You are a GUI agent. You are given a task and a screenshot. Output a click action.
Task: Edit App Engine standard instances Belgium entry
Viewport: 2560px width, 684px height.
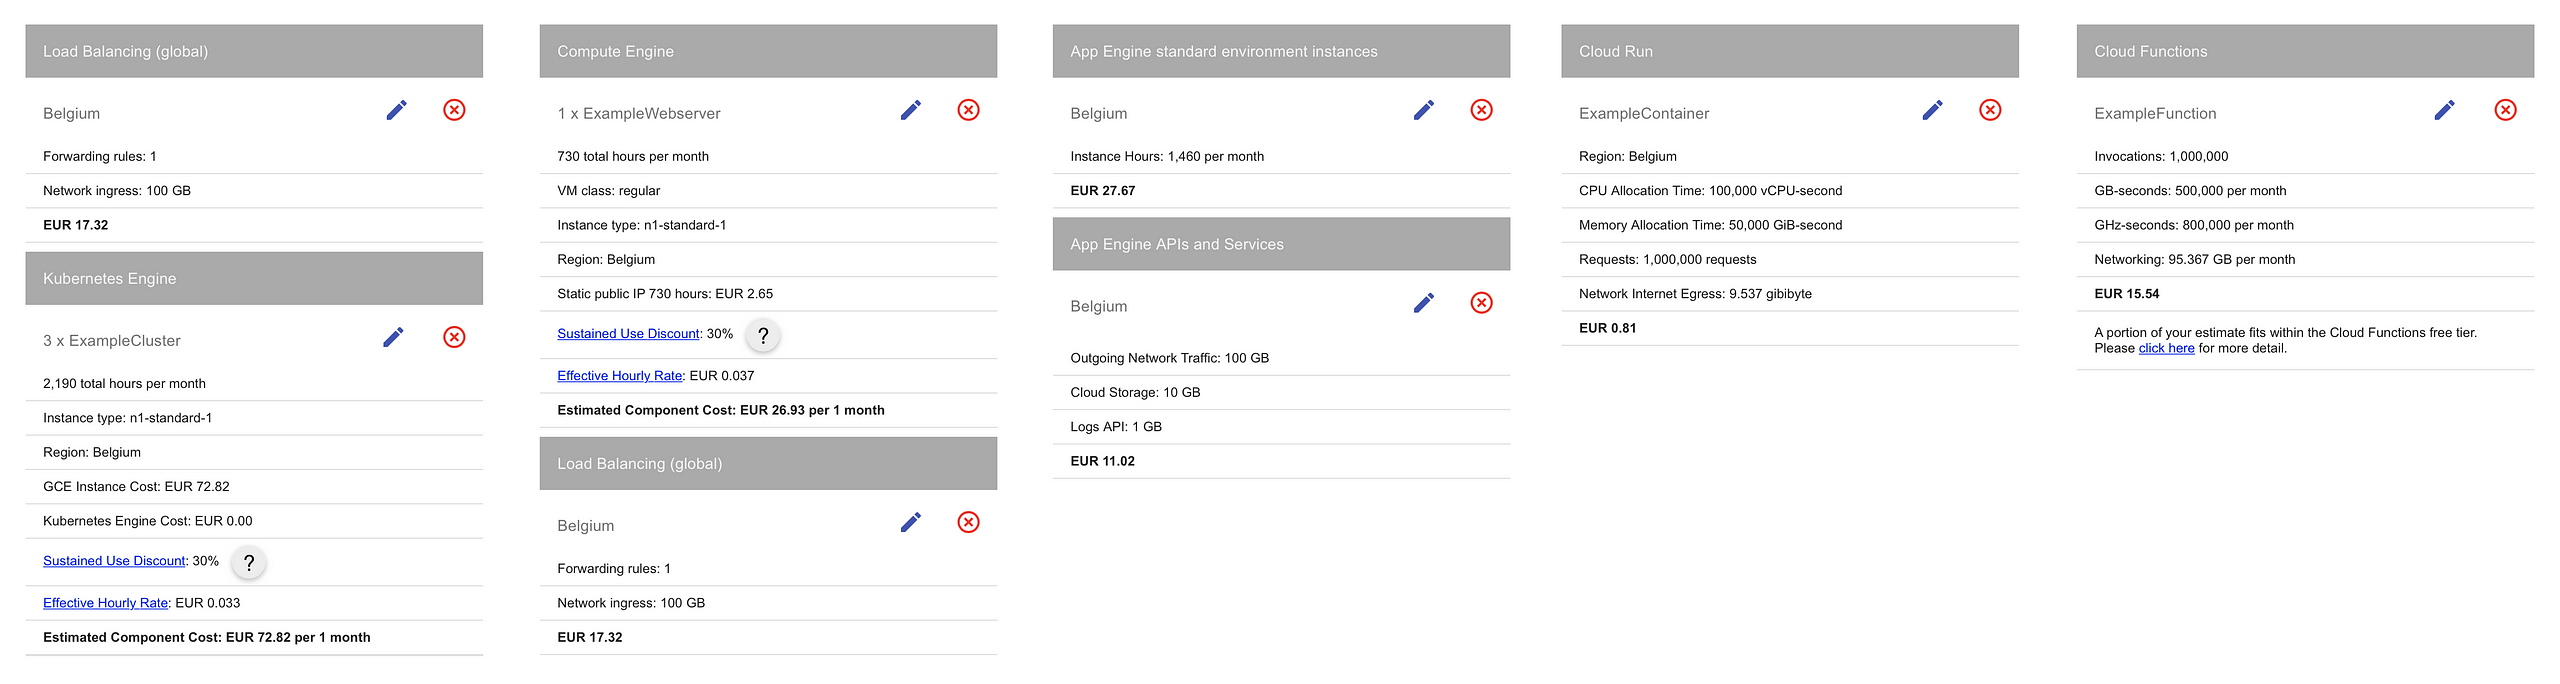[1424, 110]
